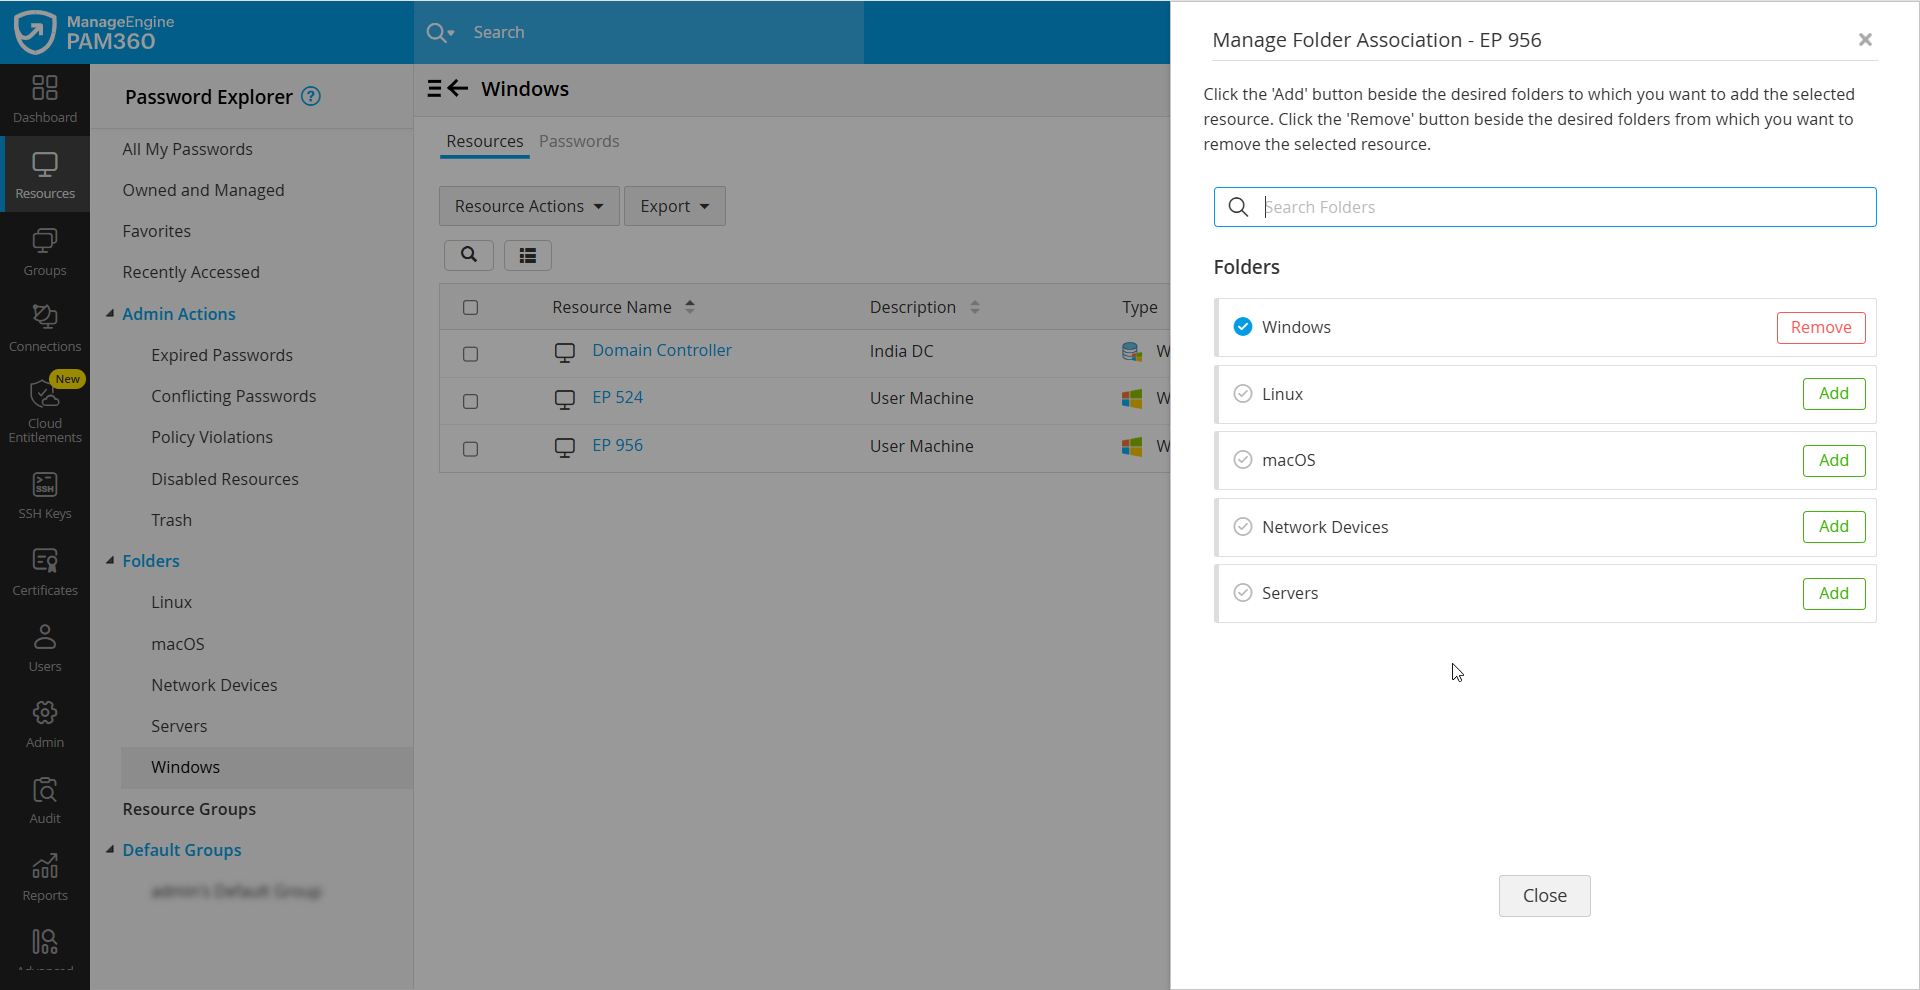The width and height of the screenshot is (1920, 990).
Task: Open the table search using the magnifier icon
Action: [x=468, y=255]
